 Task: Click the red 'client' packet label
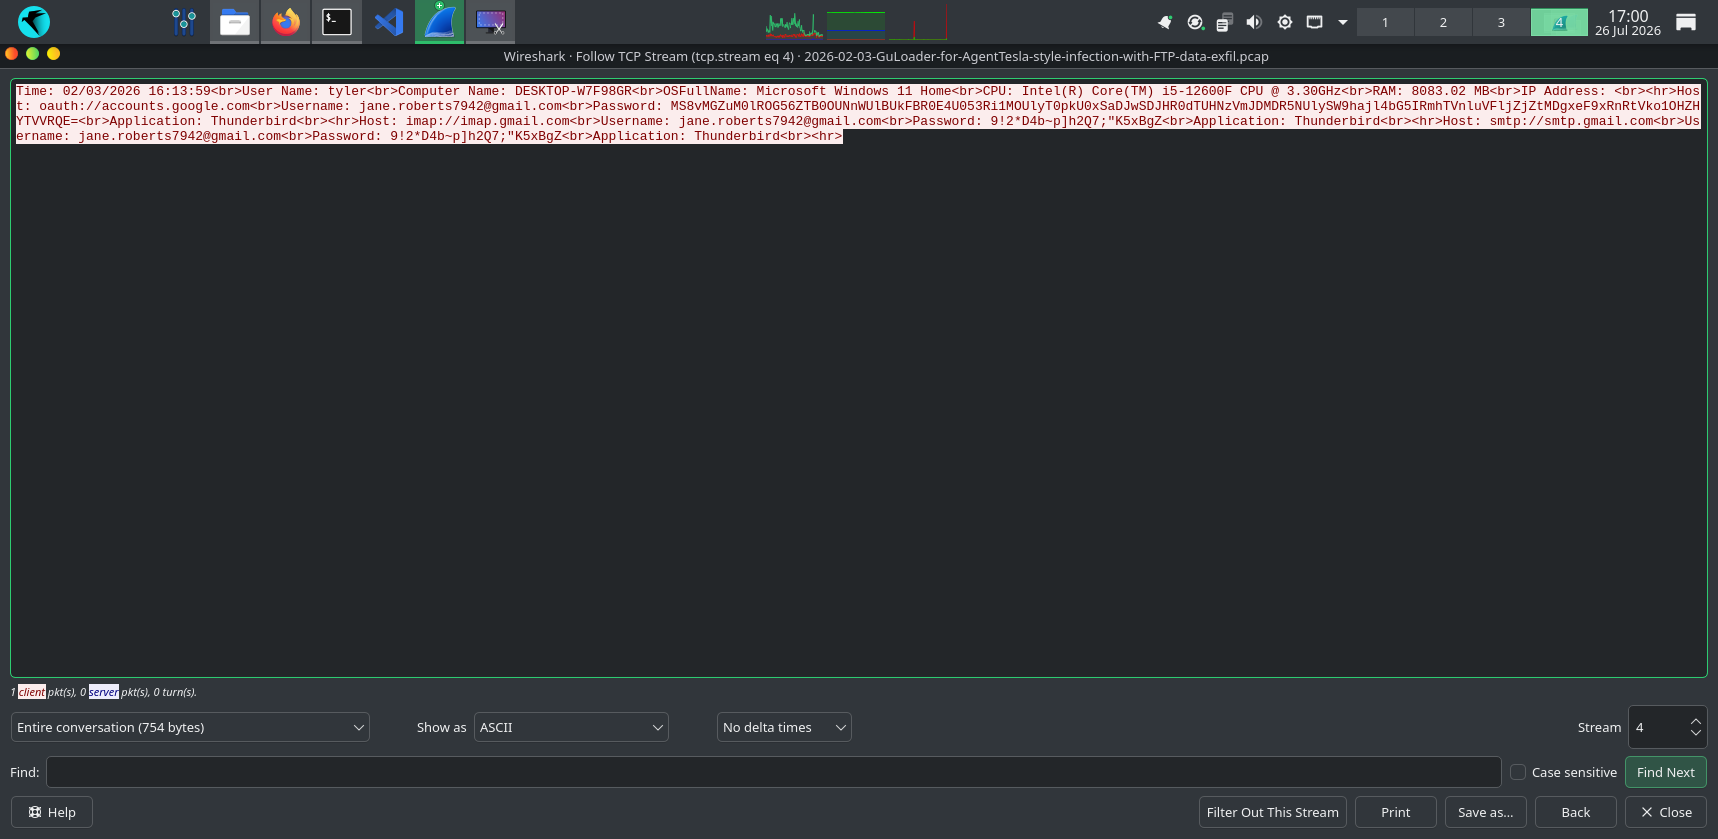[32, 692]
